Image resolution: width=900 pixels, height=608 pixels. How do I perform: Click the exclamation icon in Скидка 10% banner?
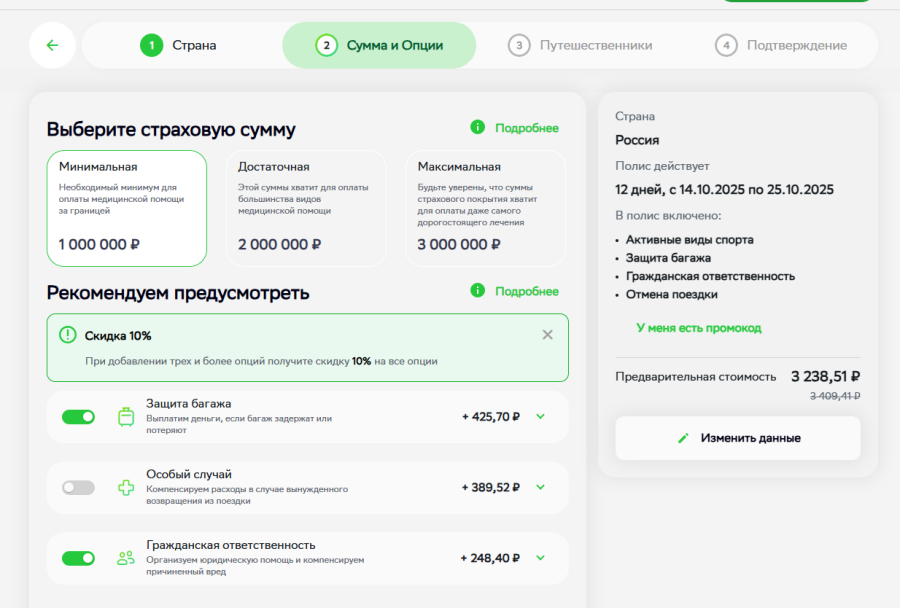pos(67,335)
